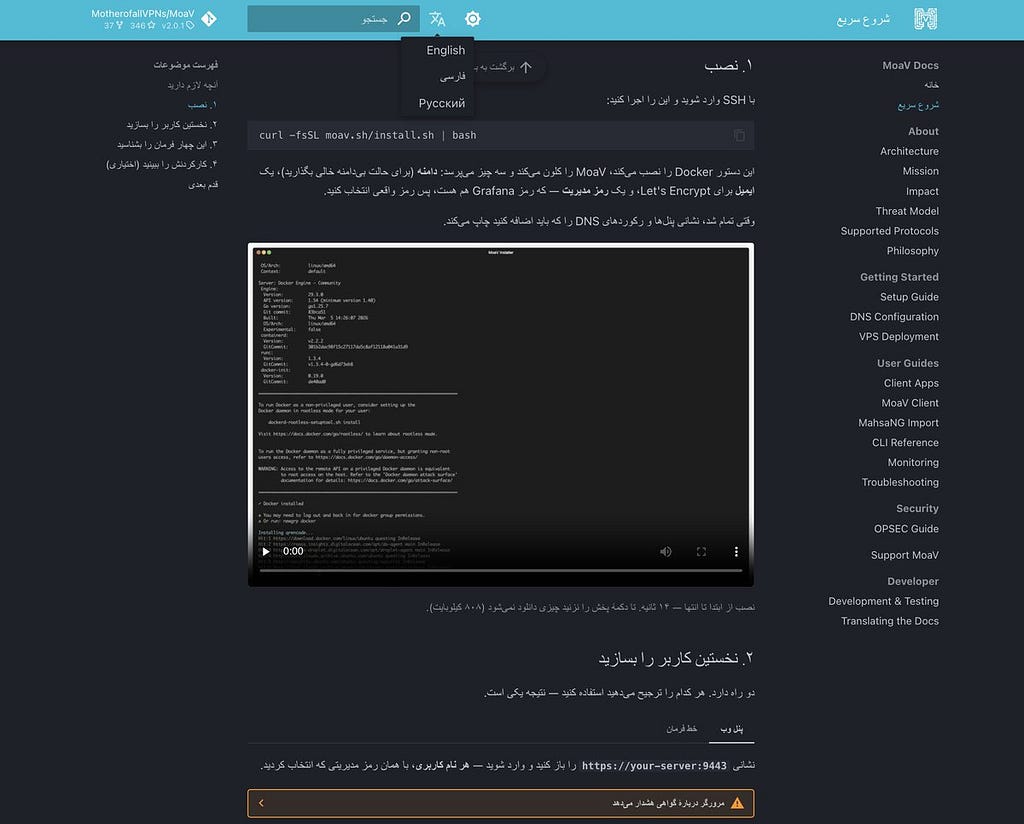The height and width of the screenshot is (824, 1024).
Task: Open Threat Model page
Action: [907, 211]
